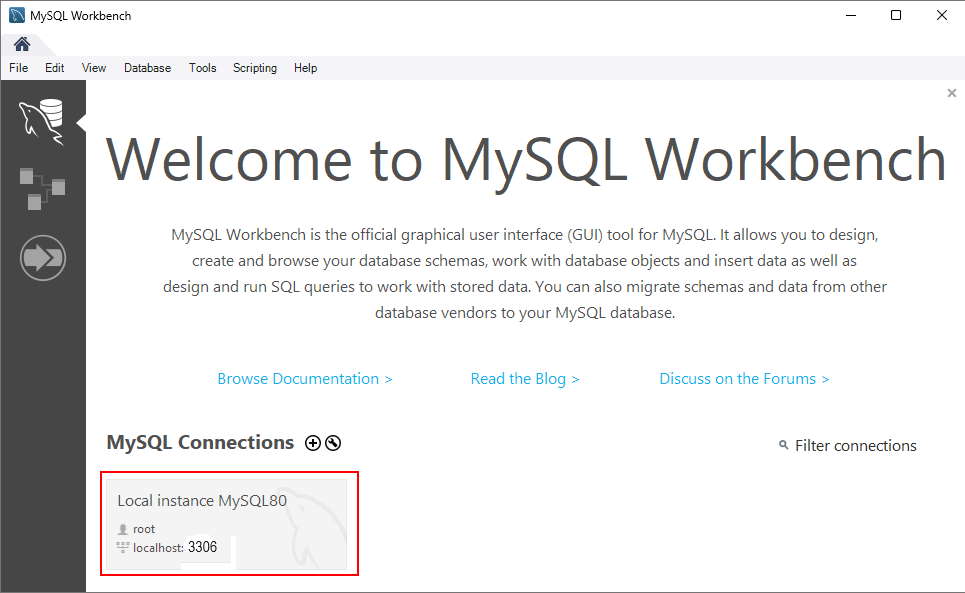Follow the Read the Blog link

pyautogui.click(x=525, y=379)
